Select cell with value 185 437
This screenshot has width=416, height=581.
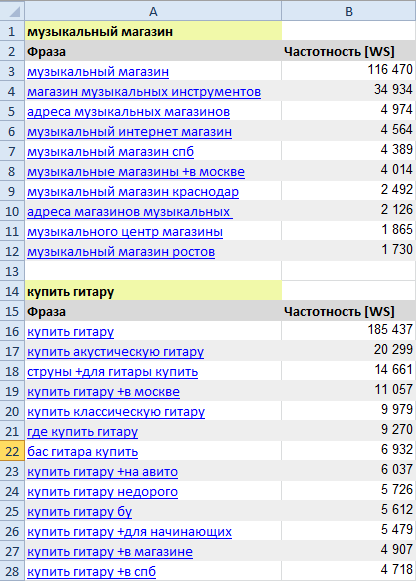(348, 331)
